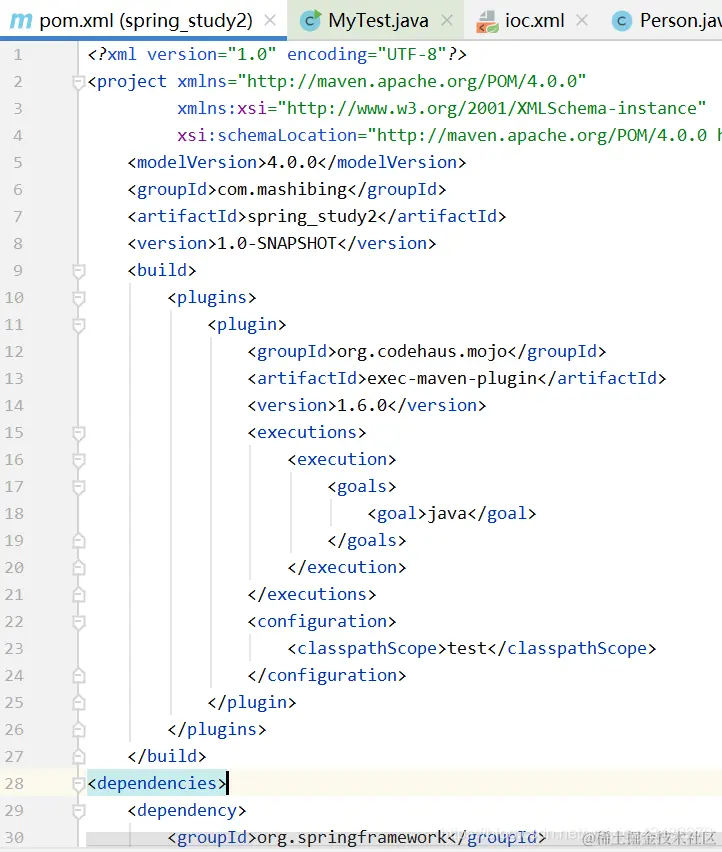The height and width of the screenshot is (852, 722).
Task: Click the closing executions tag
Action: click(312, 594)
